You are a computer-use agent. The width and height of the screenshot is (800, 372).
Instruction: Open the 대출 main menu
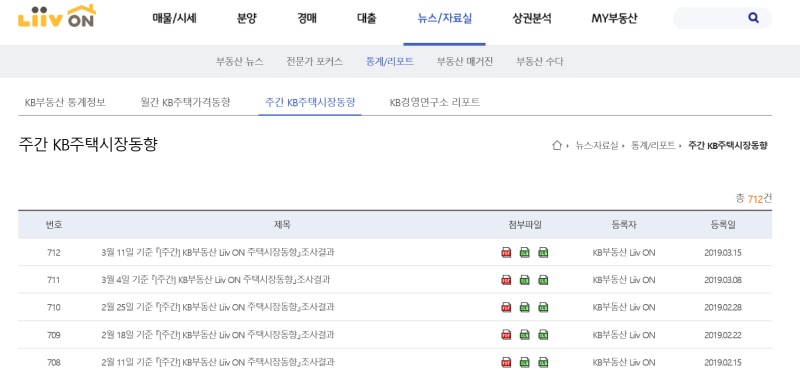367,19
